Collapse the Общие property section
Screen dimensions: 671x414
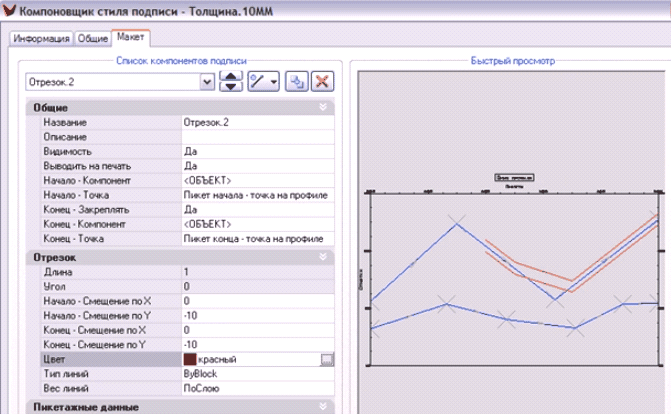(323, 105)
